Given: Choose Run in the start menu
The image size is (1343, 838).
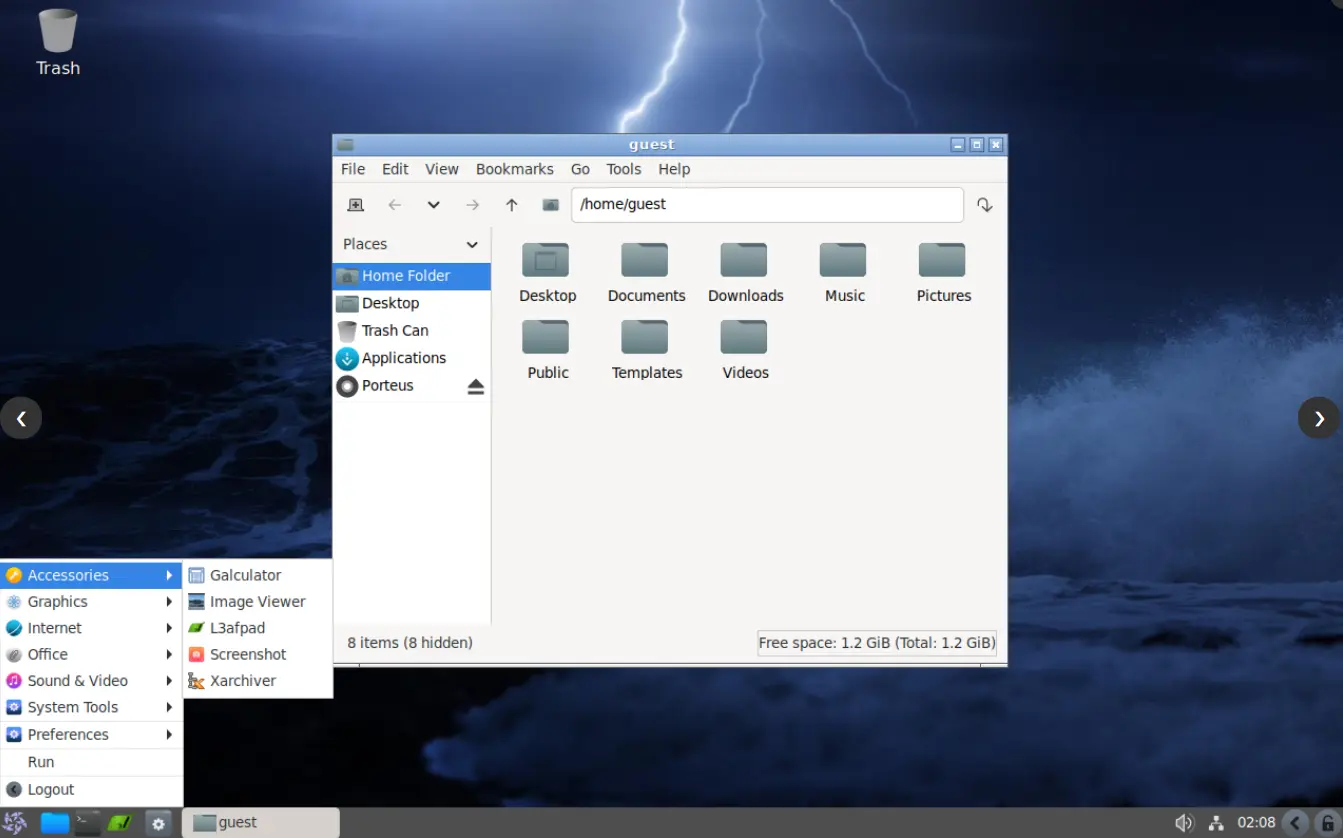Looking at the screenshot, I should tap(91, 762).
